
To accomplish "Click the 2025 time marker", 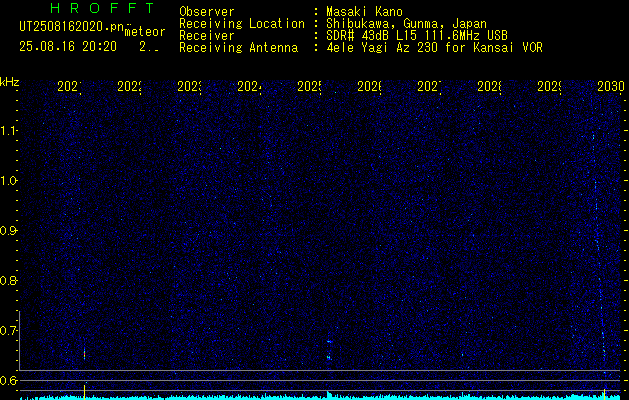I will (x=309, y=86).
